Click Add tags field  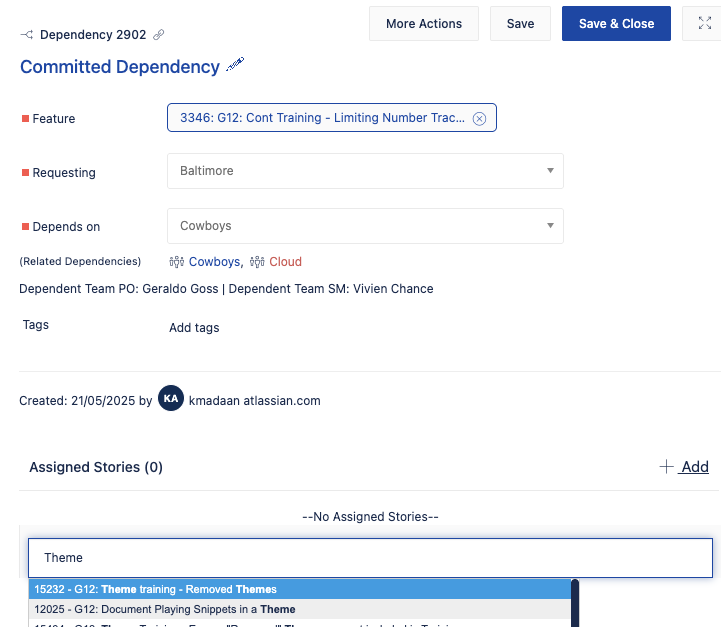[194, 328]
